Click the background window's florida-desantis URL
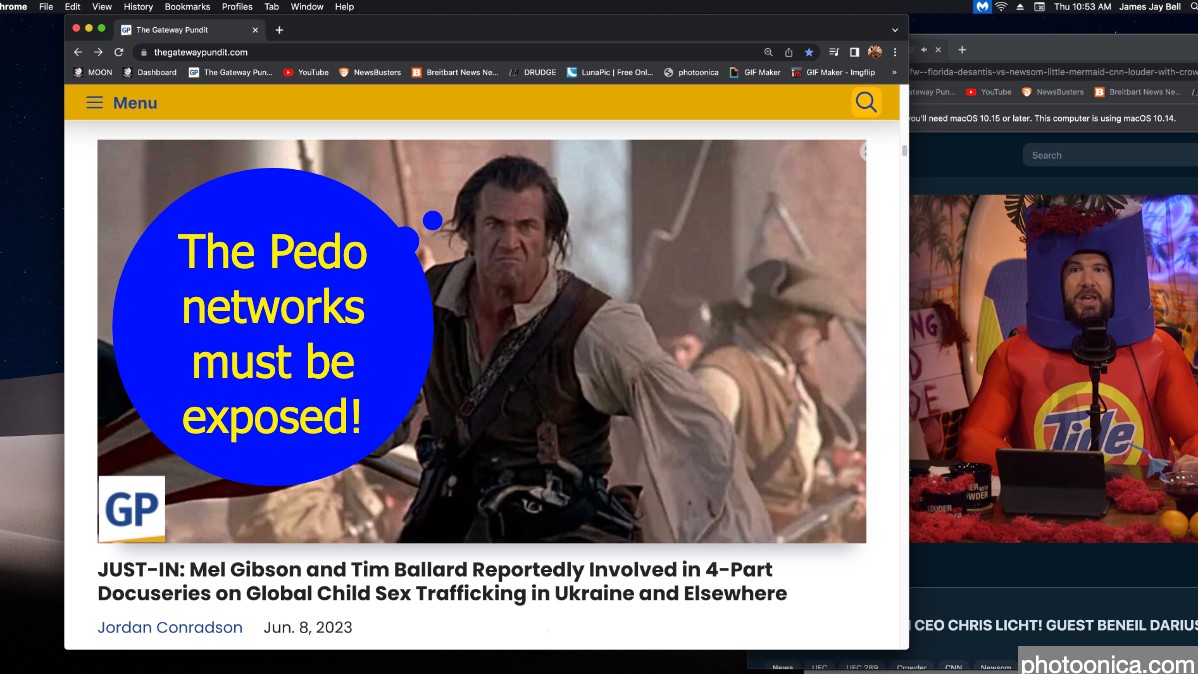Image resolution: width=1198 pixels, height=674 pixels. coord(1054,72)
